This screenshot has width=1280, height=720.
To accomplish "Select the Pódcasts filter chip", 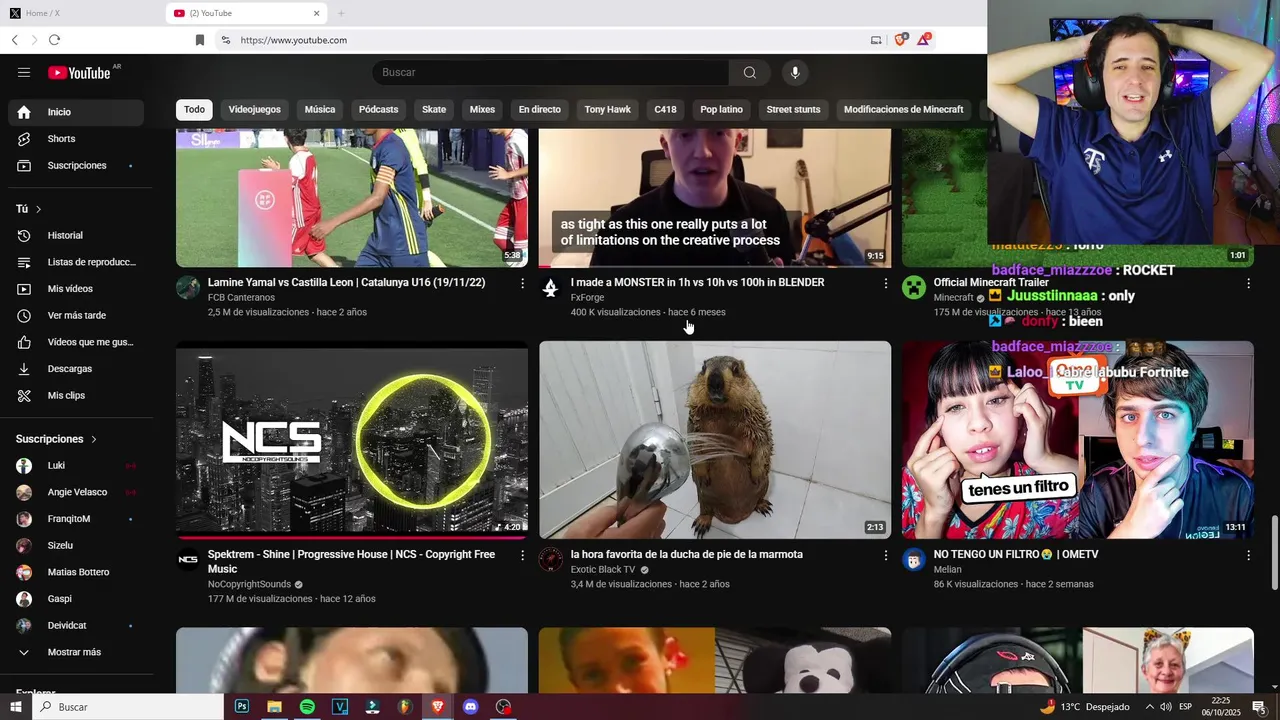I will [x=378, y=109].
